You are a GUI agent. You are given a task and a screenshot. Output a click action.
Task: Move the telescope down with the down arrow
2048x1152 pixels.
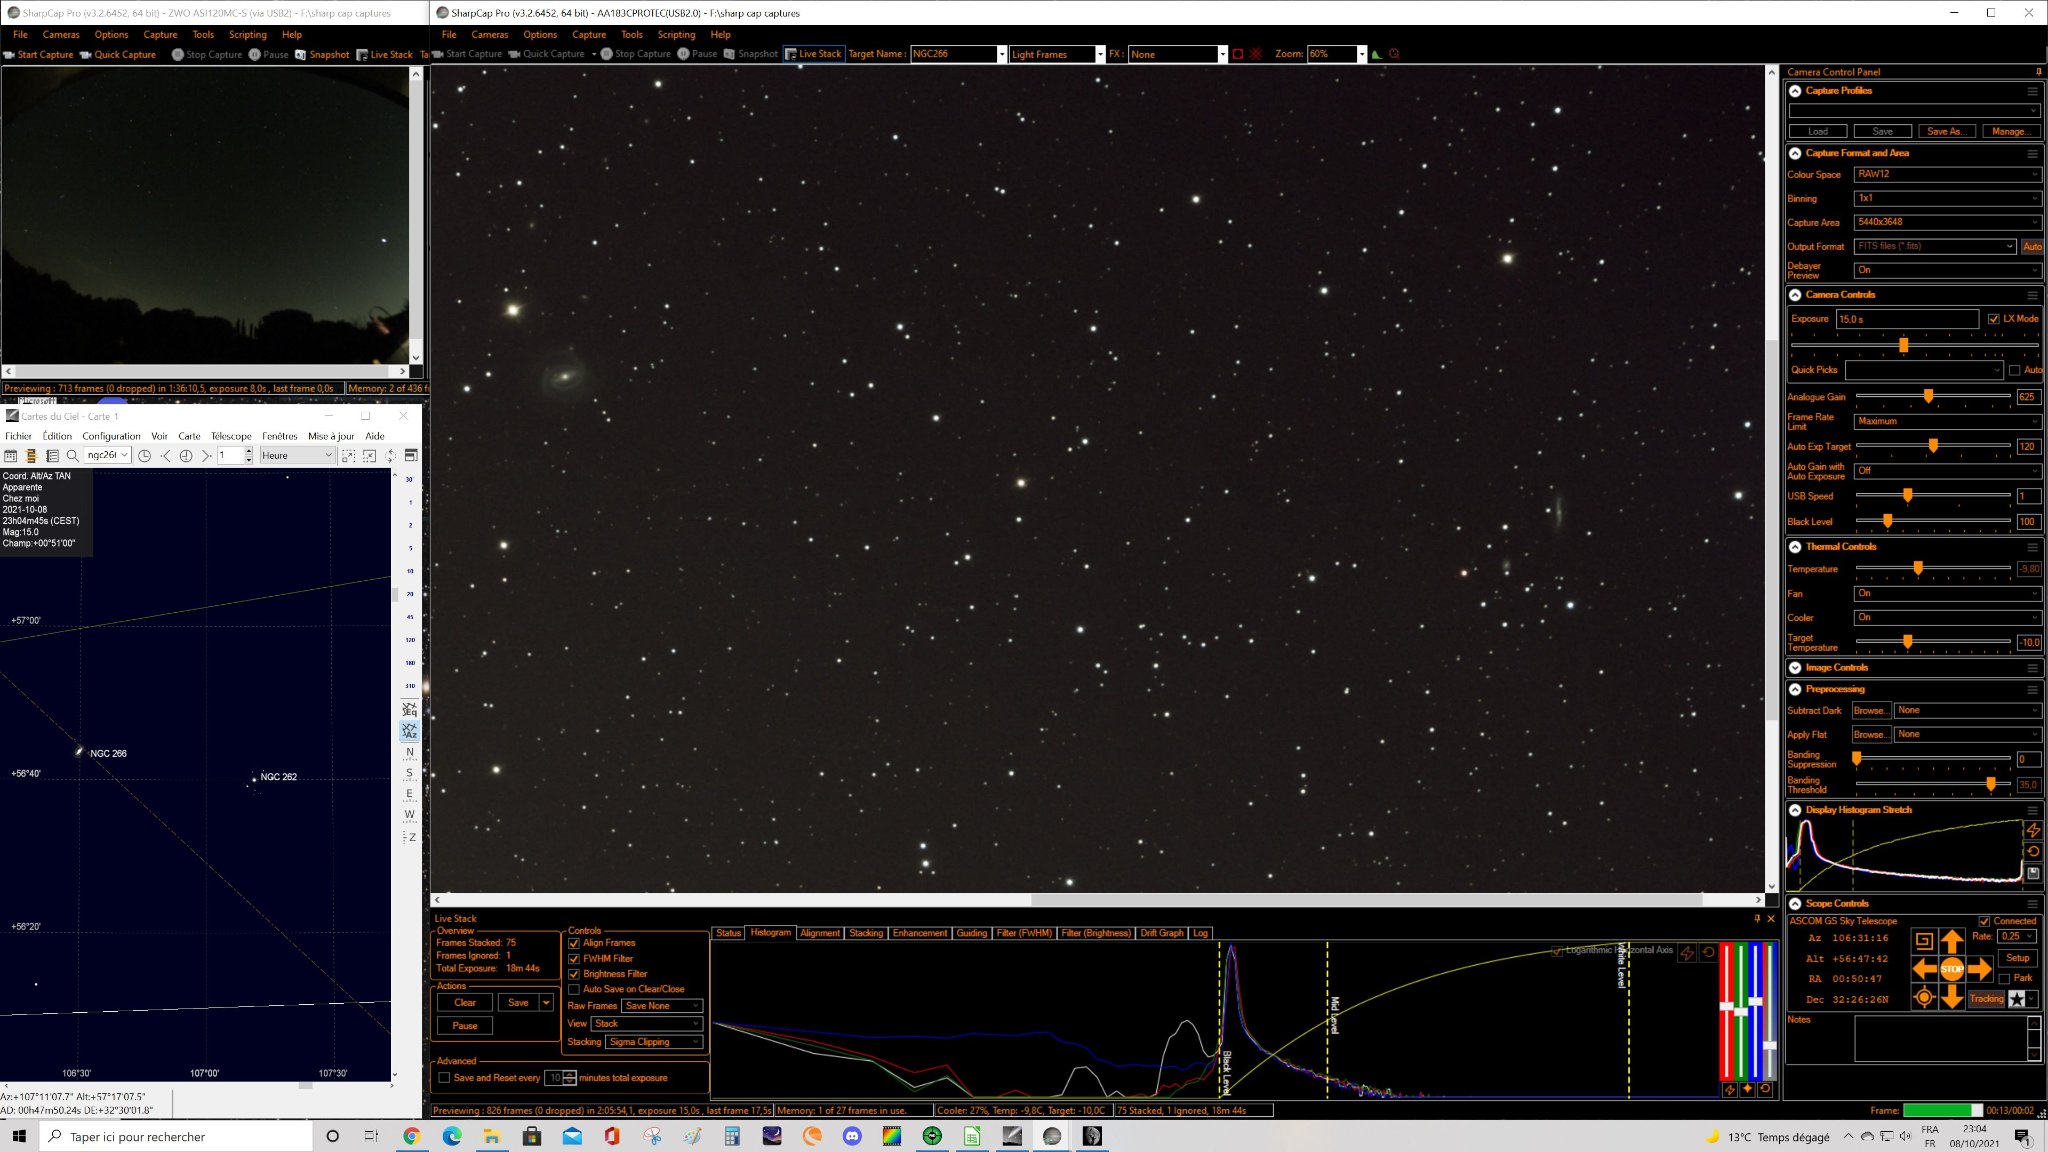click(1951, 997)
